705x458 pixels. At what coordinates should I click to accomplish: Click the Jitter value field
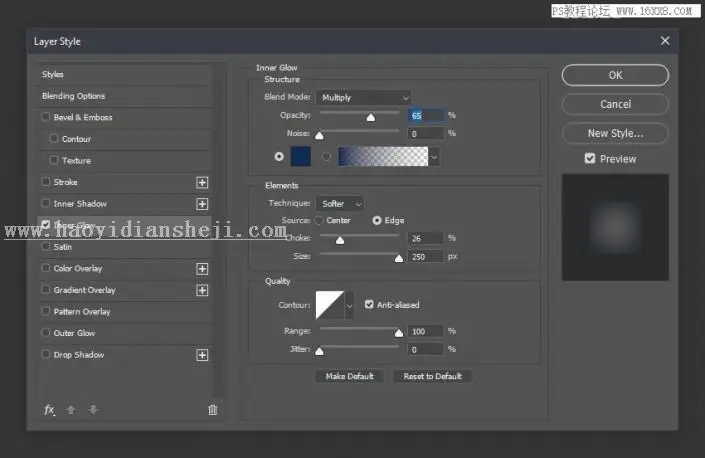coord(426,349)
